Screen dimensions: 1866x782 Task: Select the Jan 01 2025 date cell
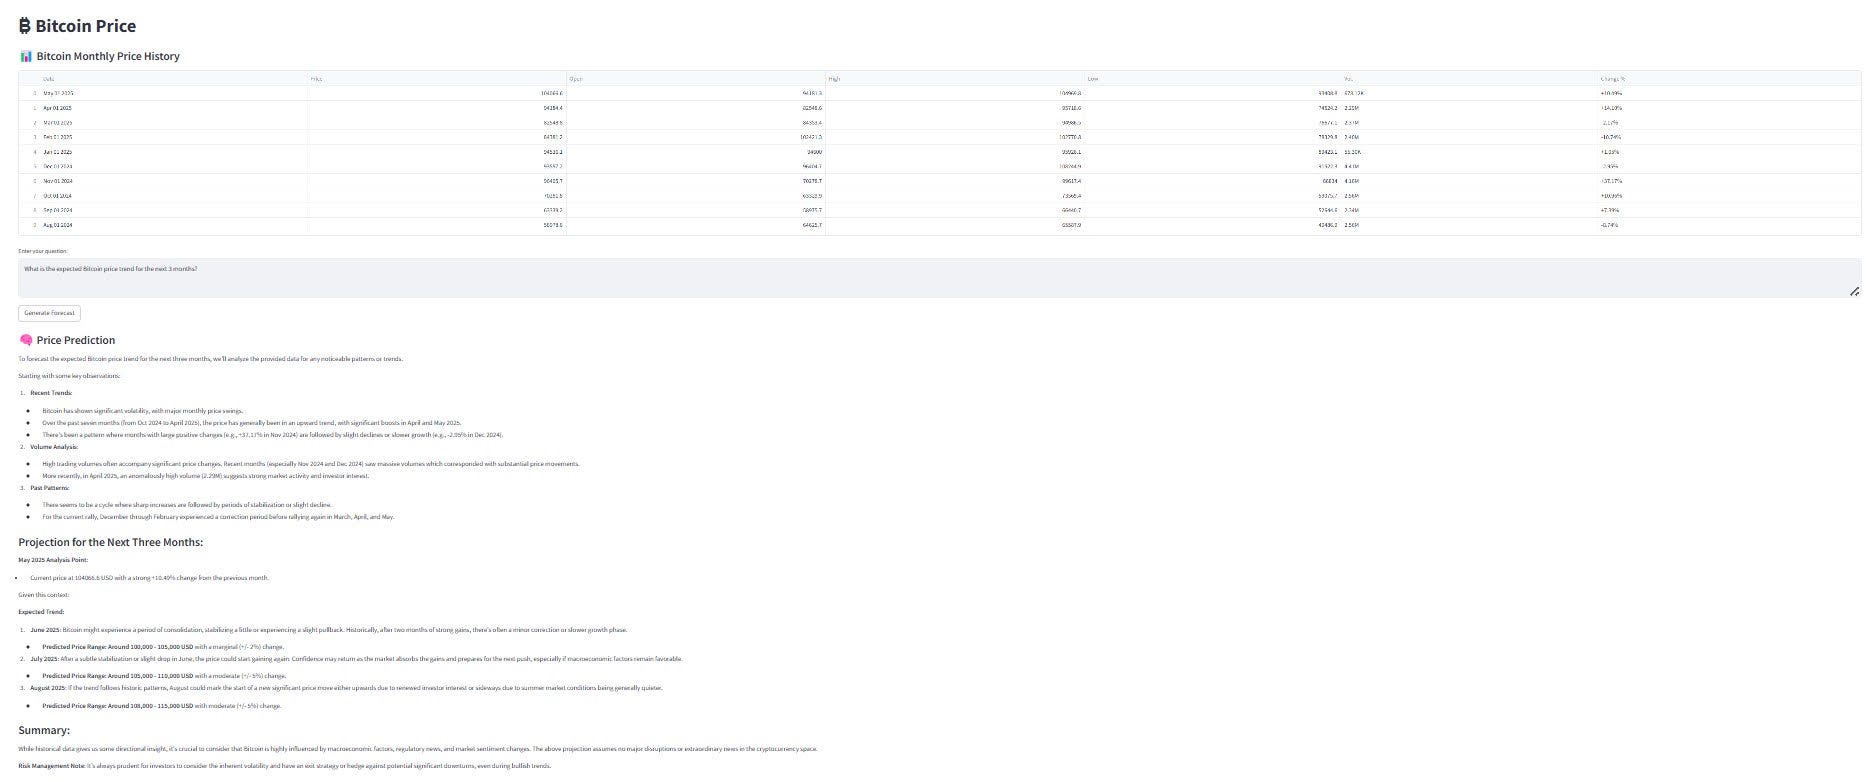tap(172, 152)
